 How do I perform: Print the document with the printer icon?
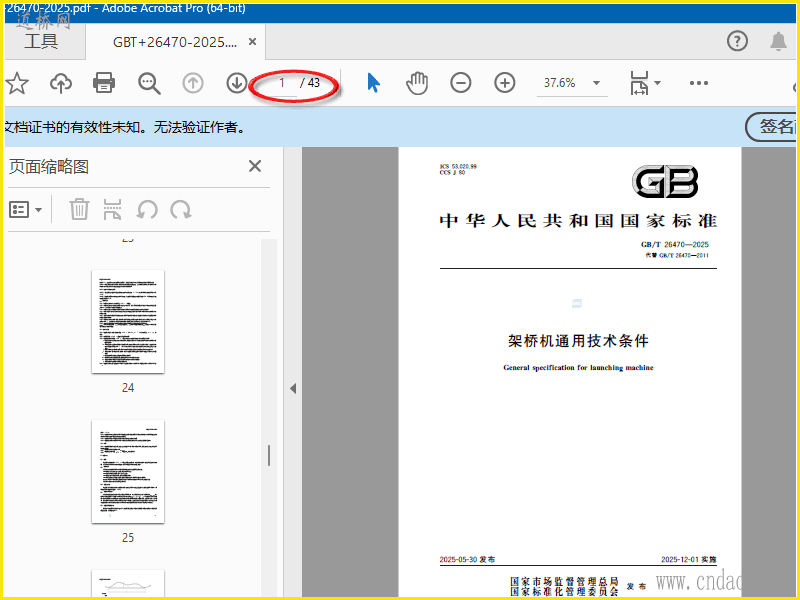[x=104, y=83]
